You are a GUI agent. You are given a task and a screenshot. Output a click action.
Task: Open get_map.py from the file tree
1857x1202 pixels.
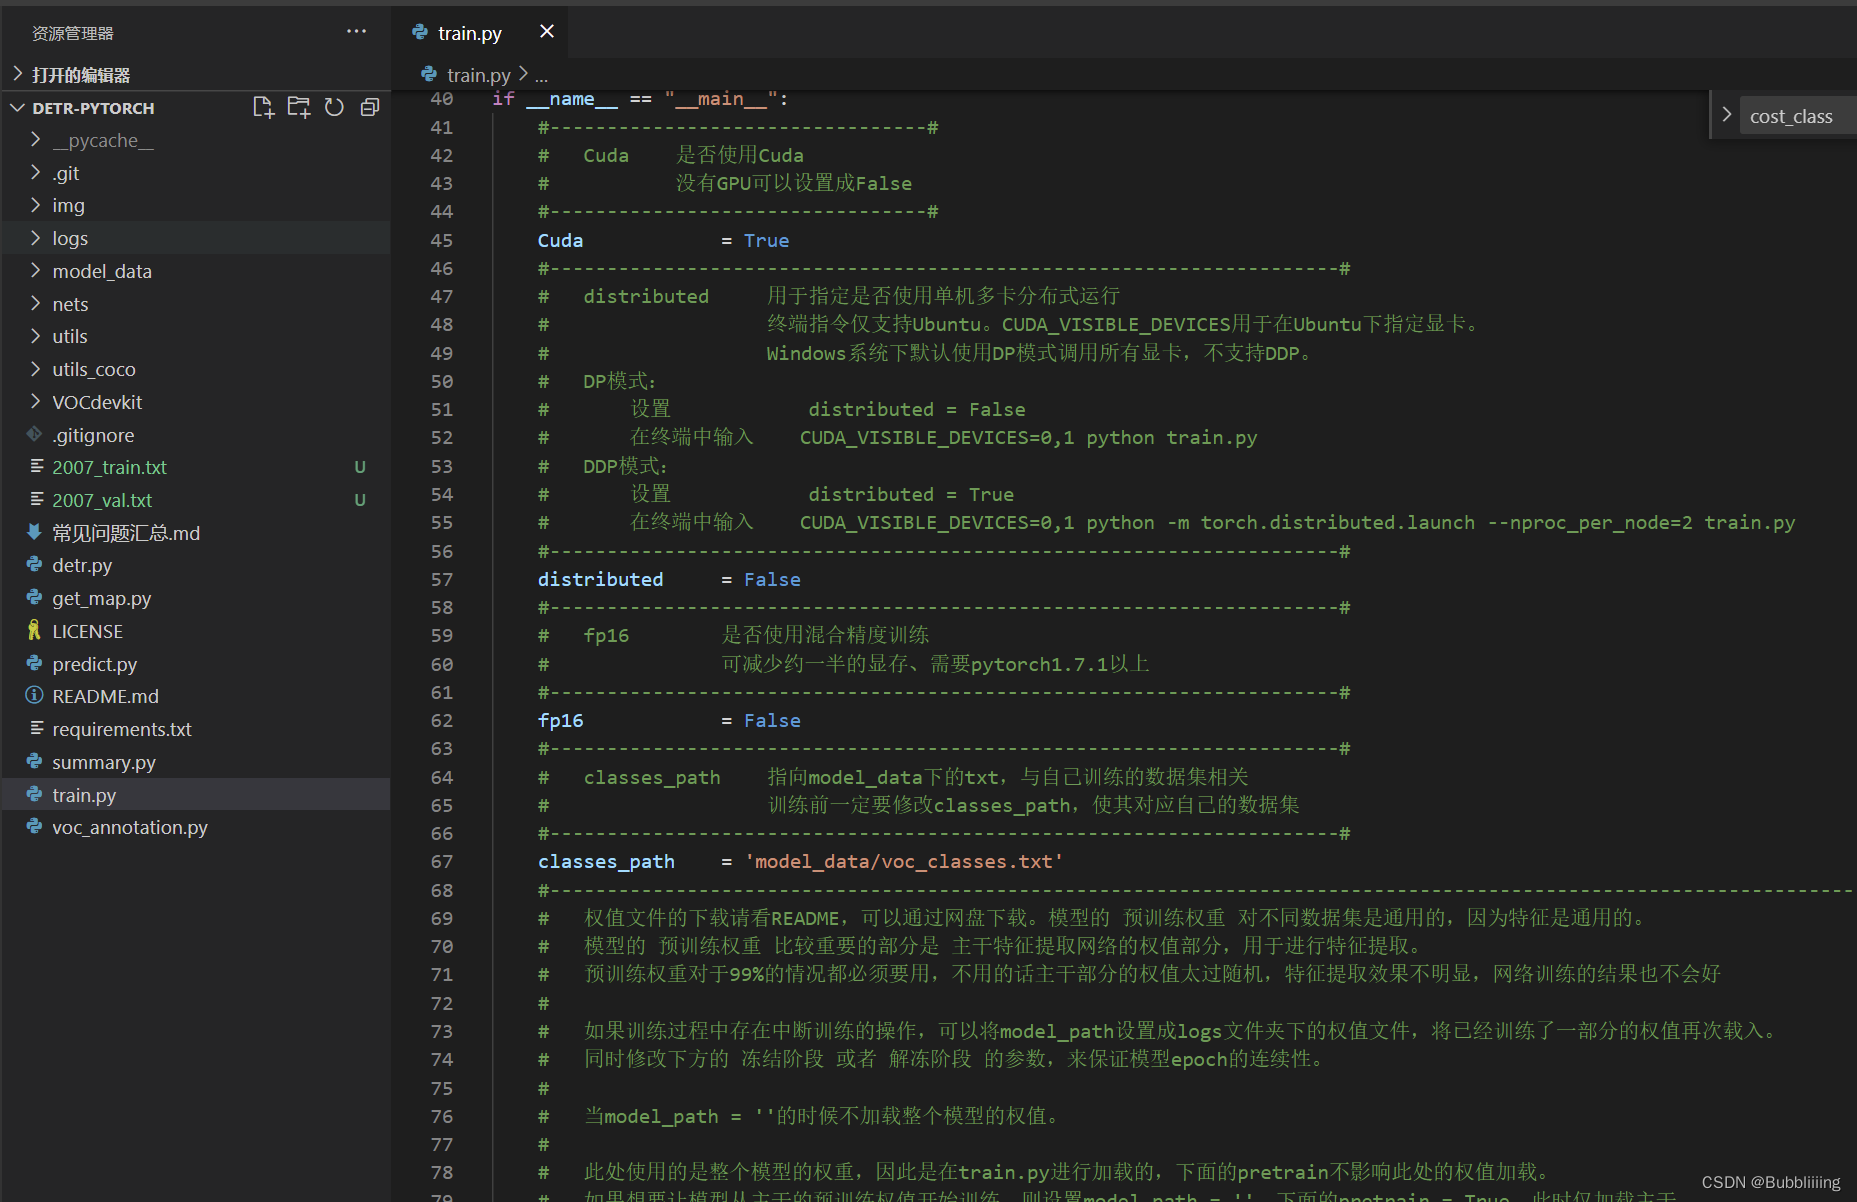[x=195, y=598]
